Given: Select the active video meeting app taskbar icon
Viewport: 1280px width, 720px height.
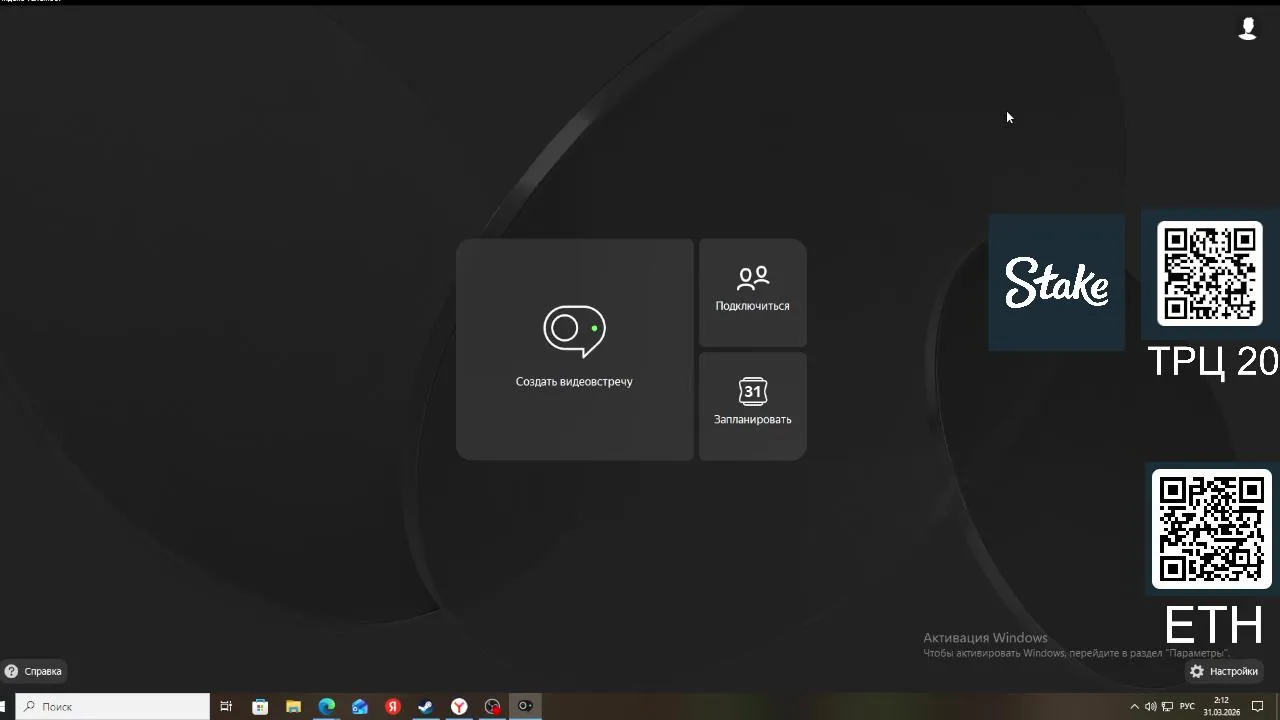Looking at the screenshot, I should [x=525, y=706].
